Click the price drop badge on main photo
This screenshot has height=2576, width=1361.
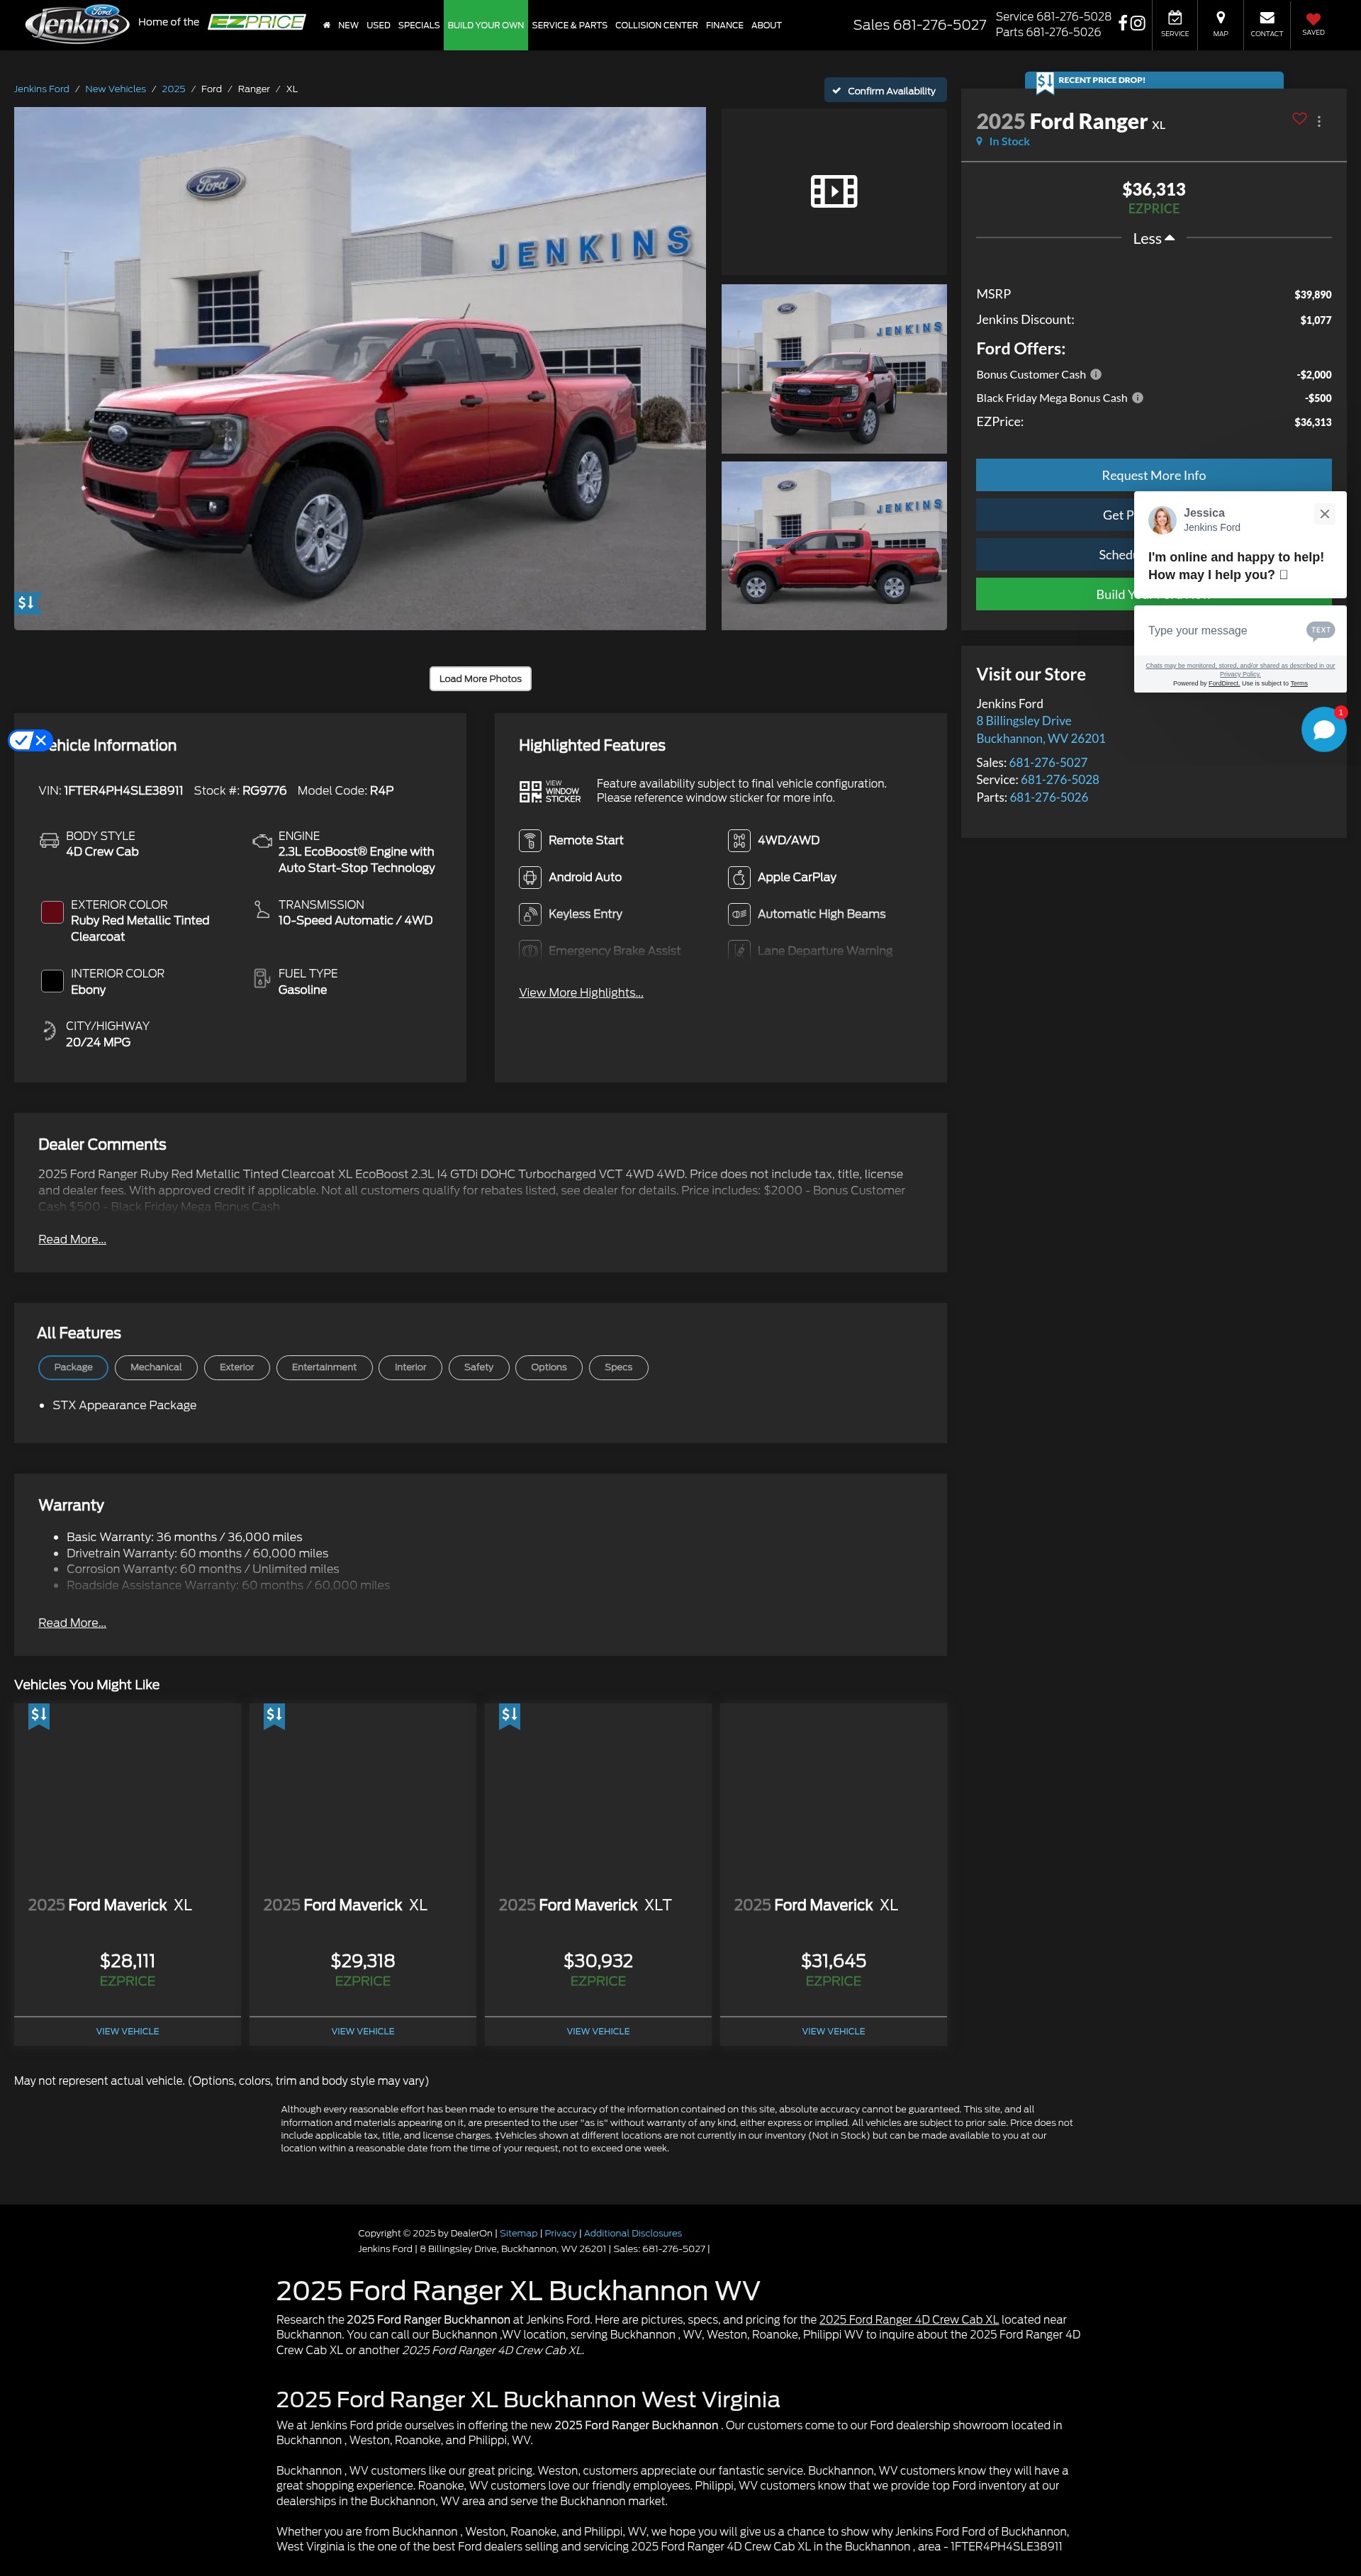pos(26,602)
